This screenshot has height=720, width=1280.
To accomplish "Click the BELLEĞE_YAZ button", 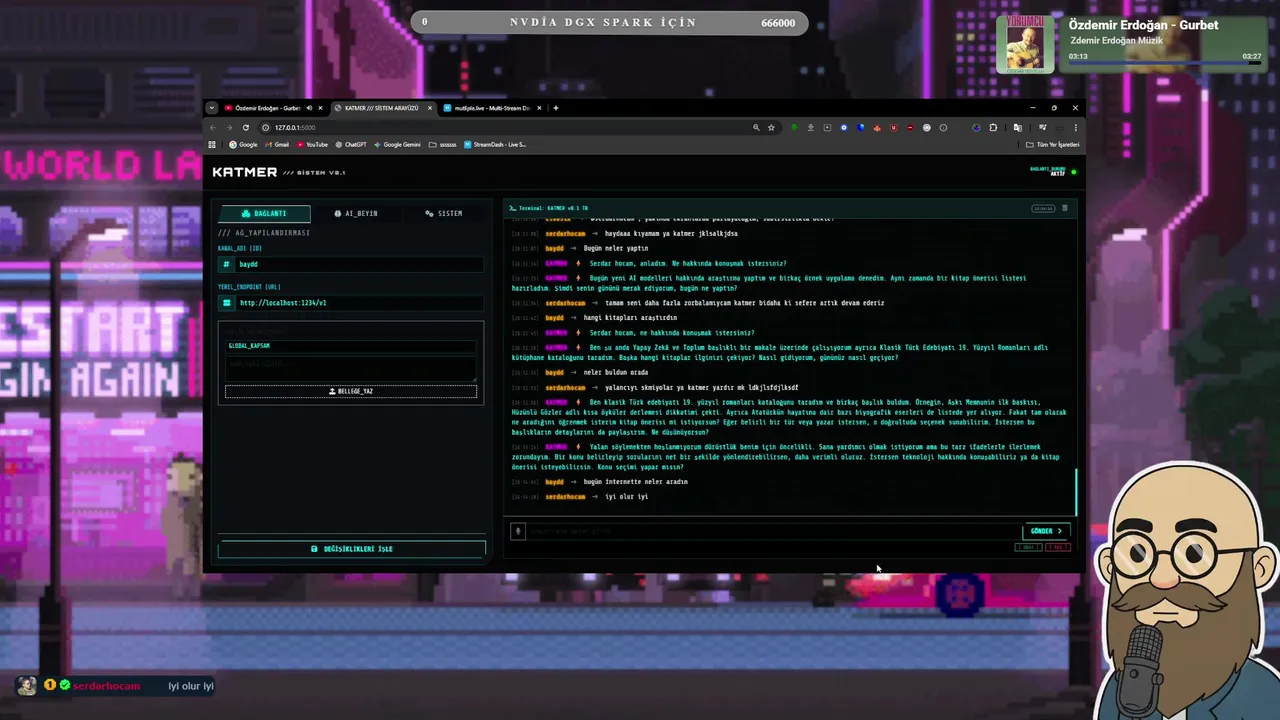I will [351, 391].
